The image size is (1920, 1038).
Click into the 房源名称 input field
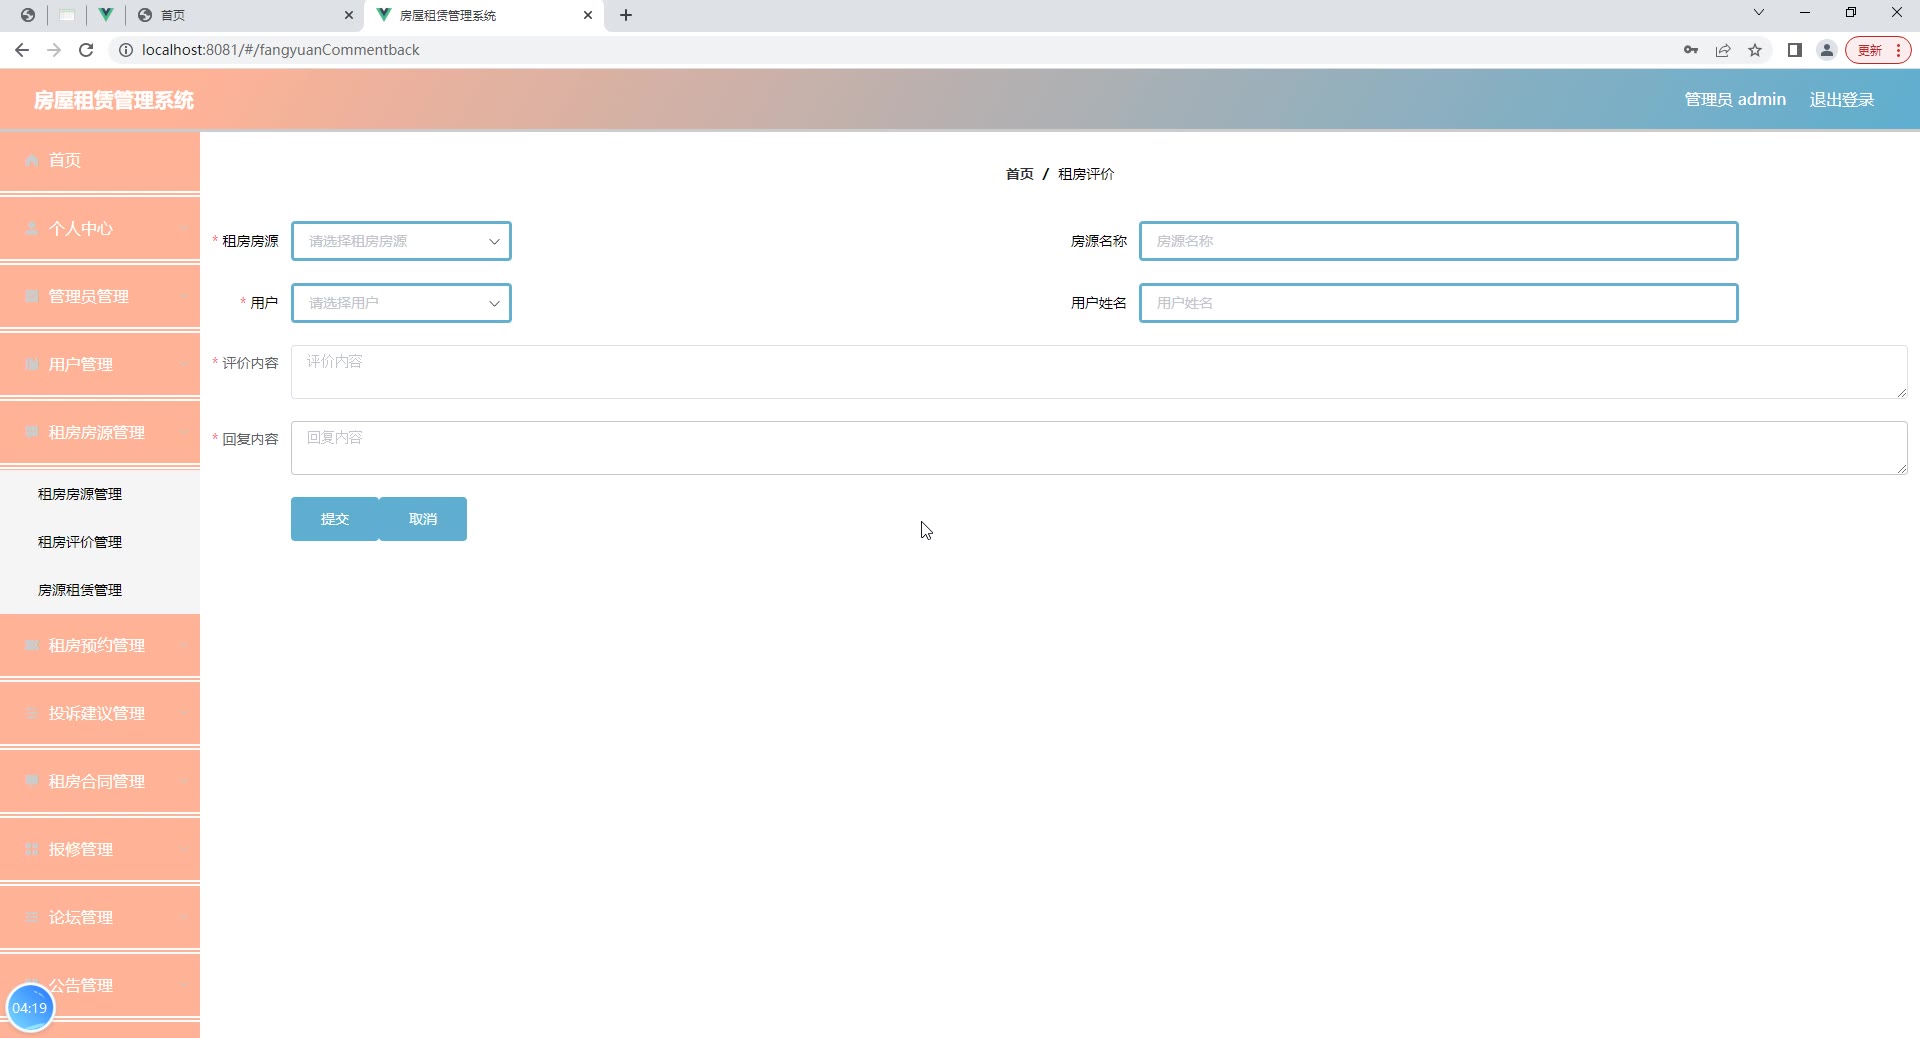(1438, 241)
